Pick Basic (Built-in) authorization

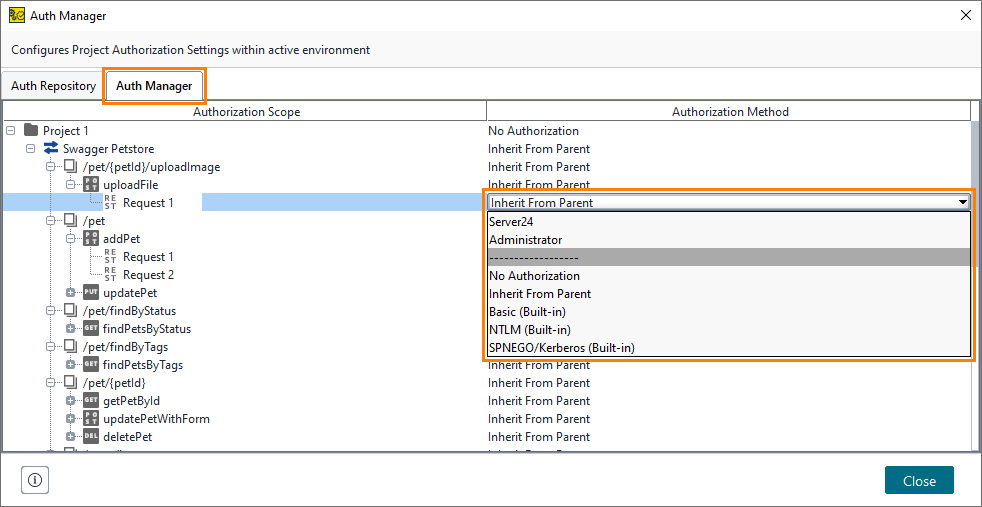[729, 312]
